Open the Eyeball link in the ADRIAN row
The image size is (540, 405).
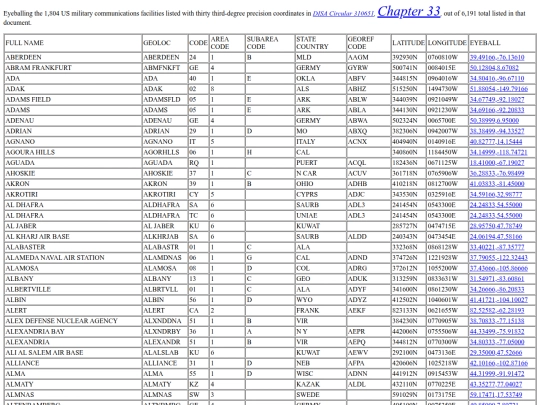(x=497, y=131)
